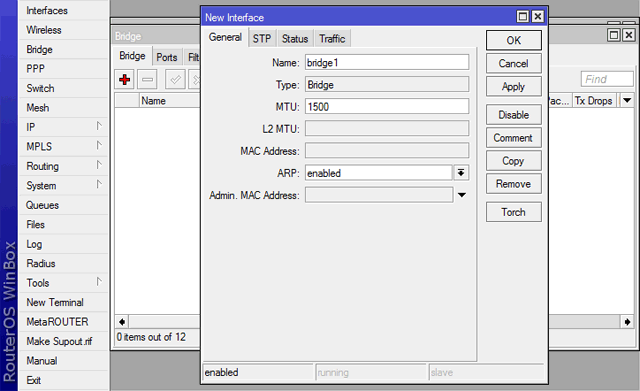Image resolution: width=640 pixels, height=391 pixels.
Task: Open column chooser dropdown beside Tx Drops
Action: [627, 100]
